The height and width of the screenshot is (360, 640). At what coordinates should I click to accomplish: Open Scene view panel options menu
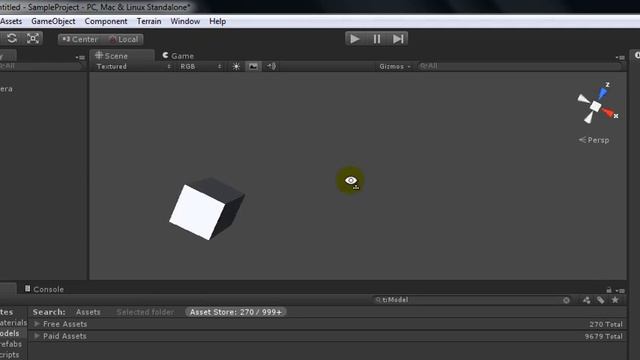point(620,58)
